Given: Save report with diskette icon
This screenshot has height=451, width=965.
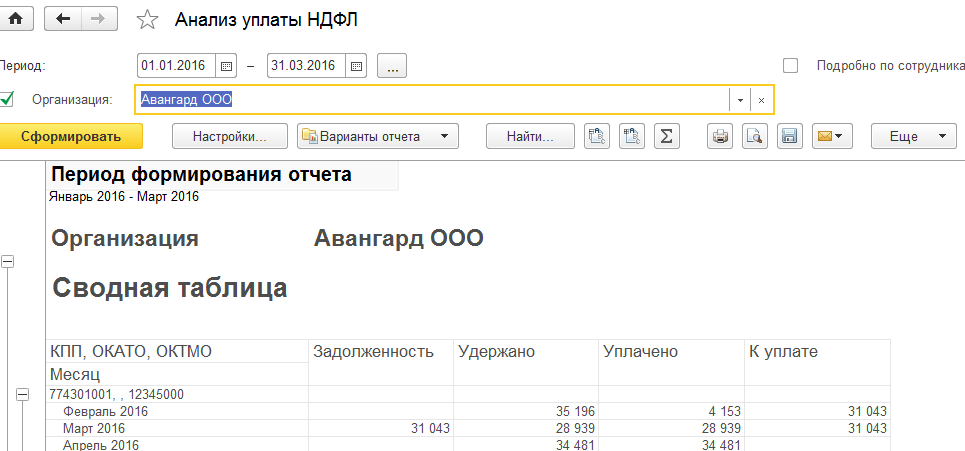Looking at the screenshot, I should (x=790, y=136).
